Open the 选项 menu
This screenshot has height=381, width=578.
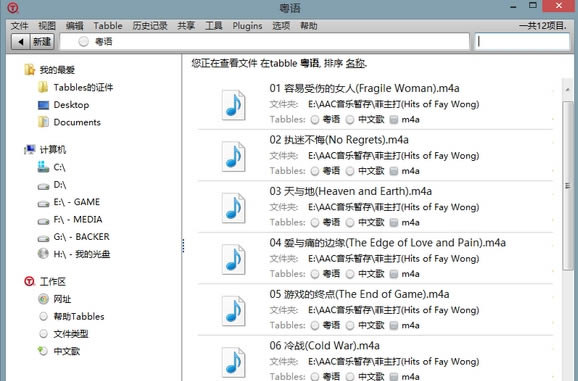pyautogui.click(x=281, y=26)
